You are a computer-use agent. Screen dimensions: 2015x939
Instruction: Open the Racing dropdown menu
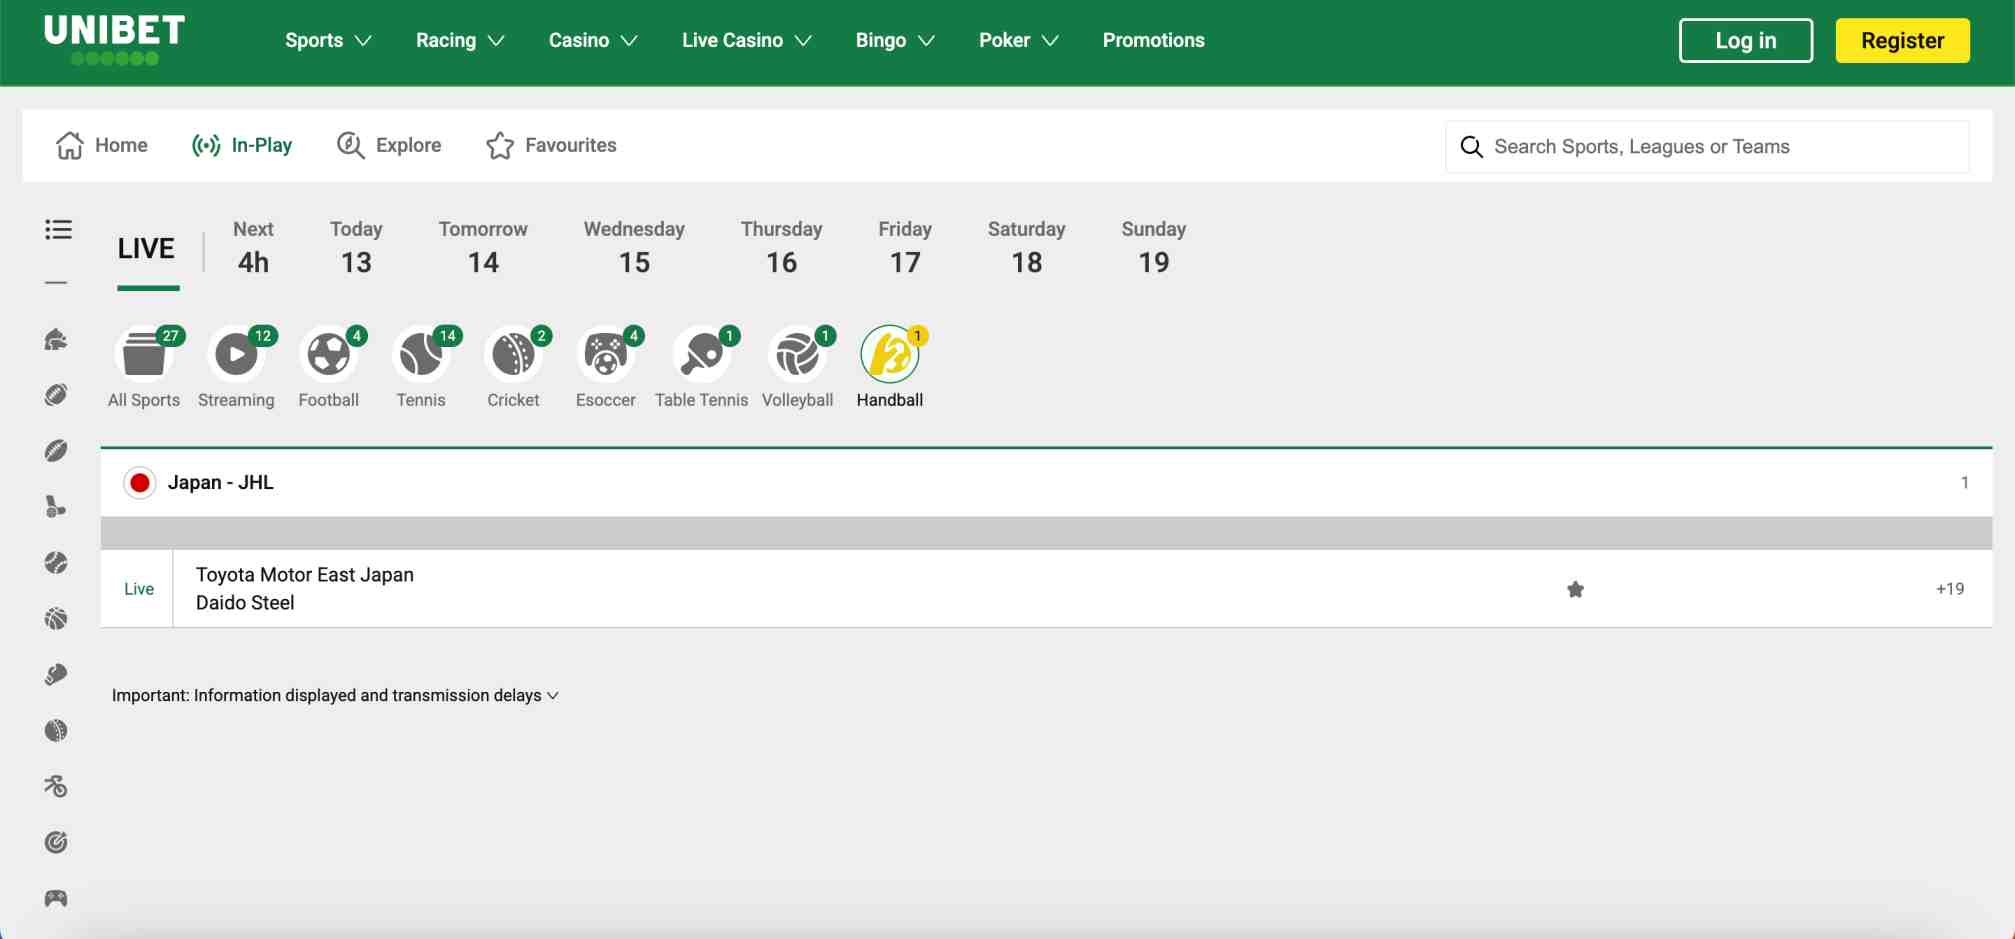coord(459,40)
